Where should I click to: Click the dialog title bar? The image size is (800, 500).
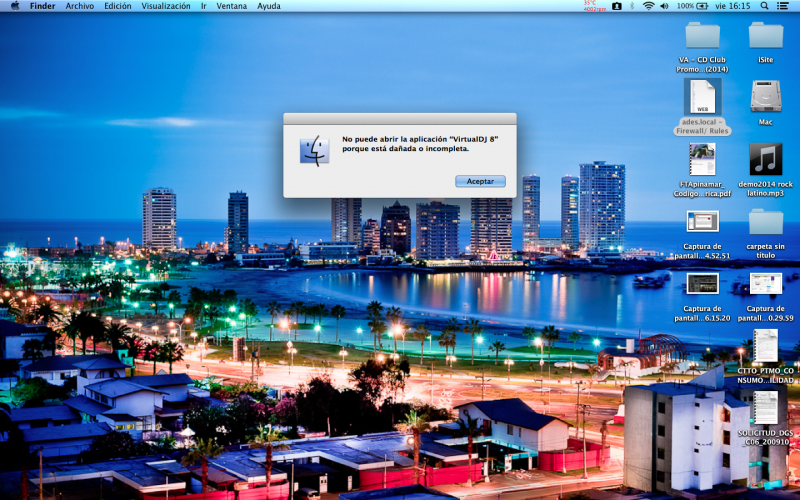pyautogui.click(x=400, y=119)
